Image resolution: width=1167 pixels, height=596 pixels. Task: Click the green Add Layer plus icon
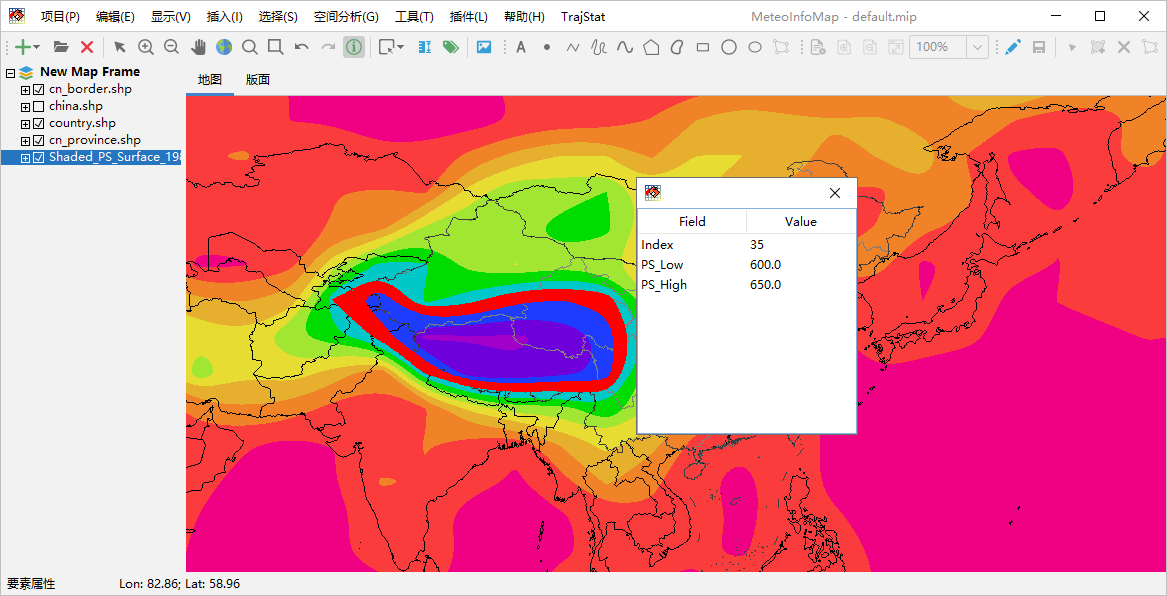click(x=23, y=47)
